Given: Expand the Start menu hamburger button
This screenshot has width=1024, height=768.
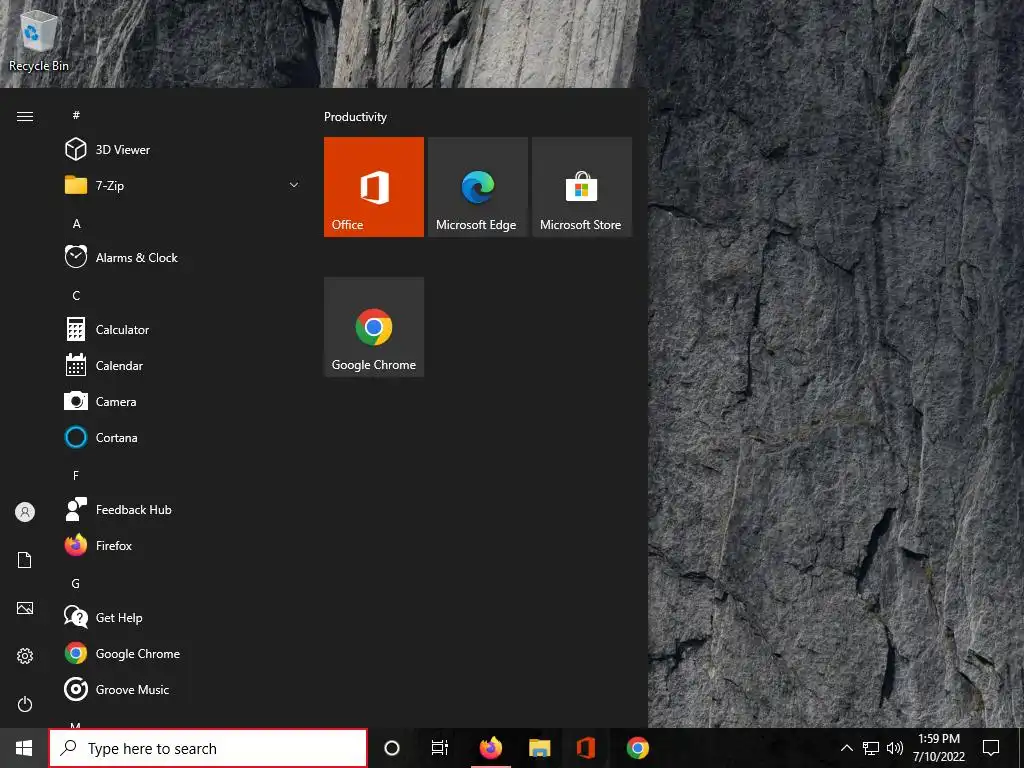Looking at the screenshot, I should pos(25,116).
